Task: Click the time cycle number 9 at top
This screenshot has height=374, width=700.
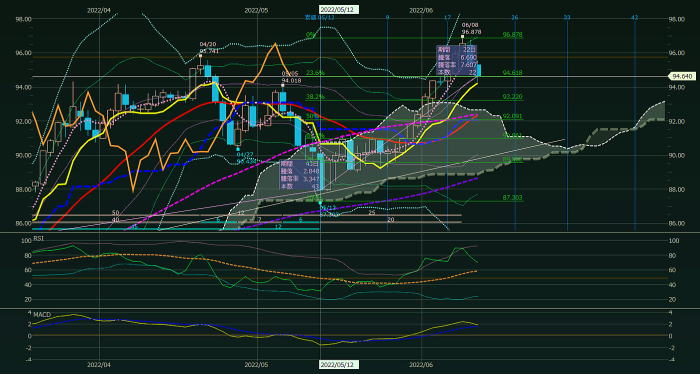Action: [x=388, y=17]
